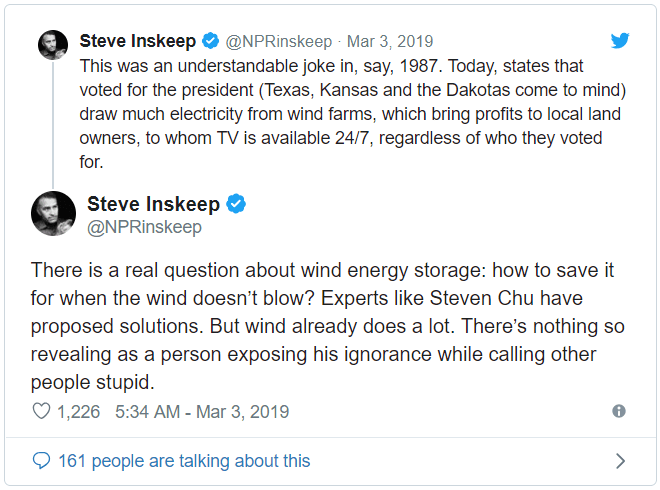
Task: Open 5:34 AM - Mar 3, 2019 timestamp
Action: point(202,411)
